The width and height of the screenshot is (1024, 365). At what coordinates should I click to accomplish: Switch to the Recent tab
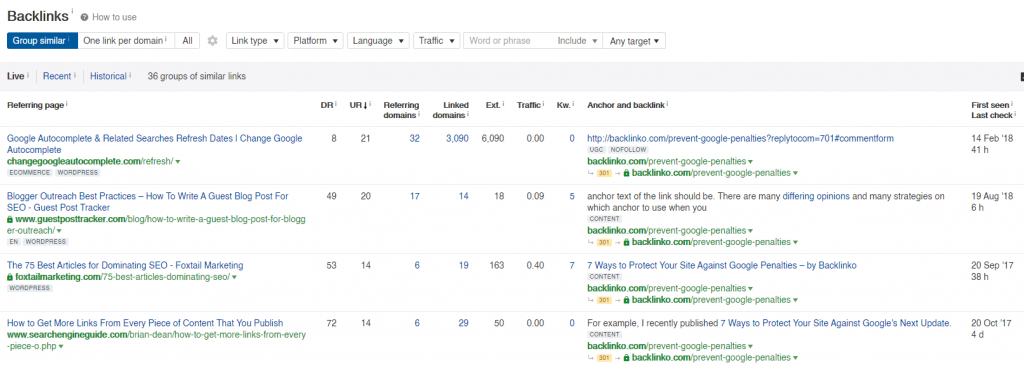tap(57, 76)
